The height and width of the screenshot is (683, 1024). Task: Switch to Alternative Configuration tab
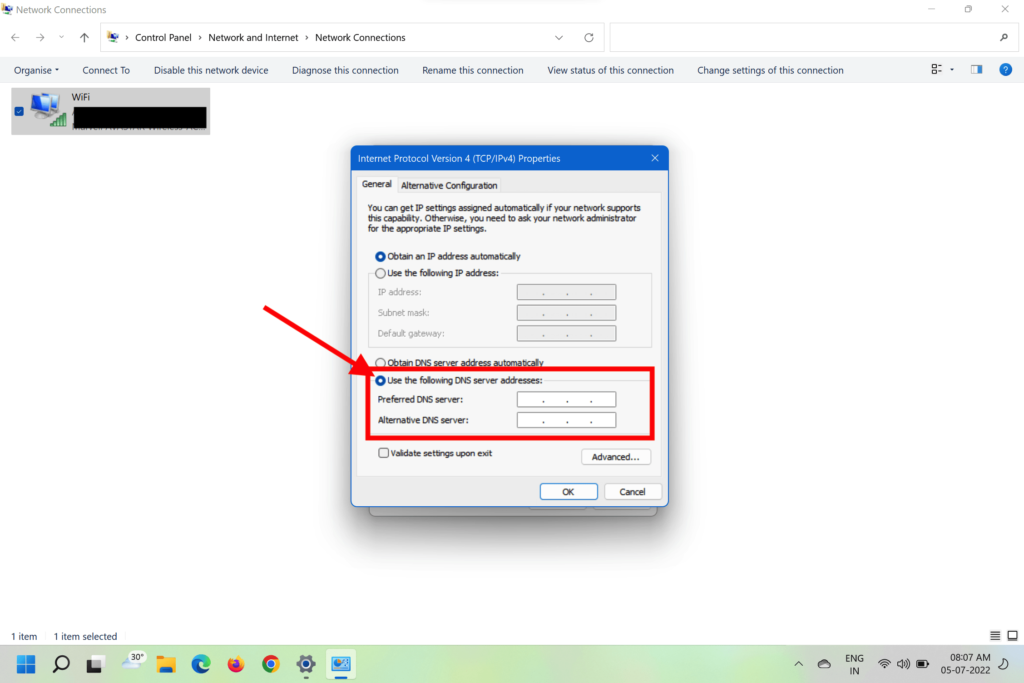coord(449,185)
